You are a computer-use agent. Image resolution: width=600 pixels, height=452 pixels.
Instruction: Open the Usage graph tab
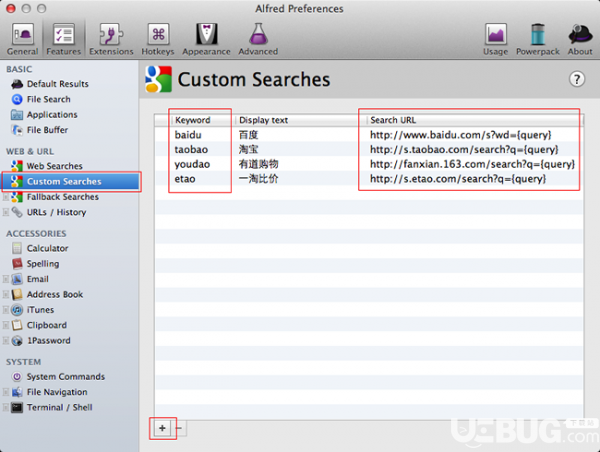click(496, 39)
